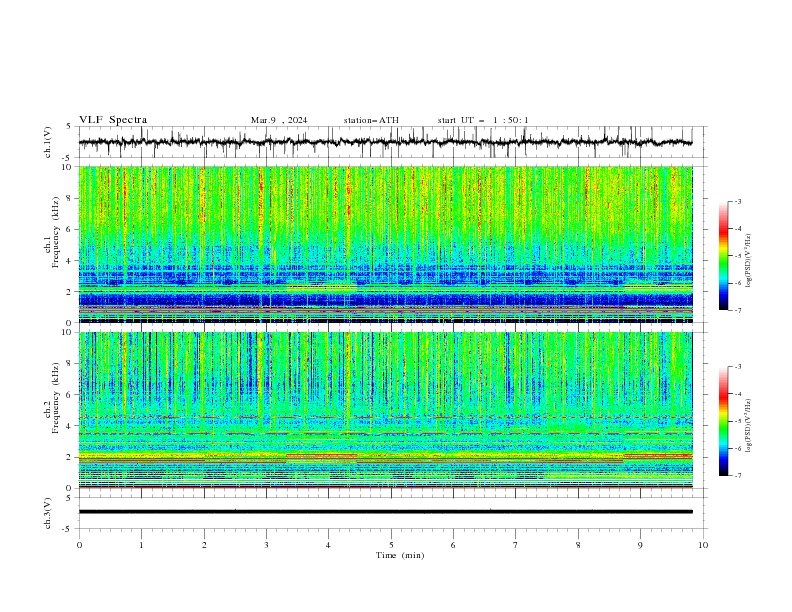Image resolution: width=792 pixels, height=612 pixels.
Task: Click the upper colorbar 'log(PSD)(V²/Hz)' label
Action: 749,260
